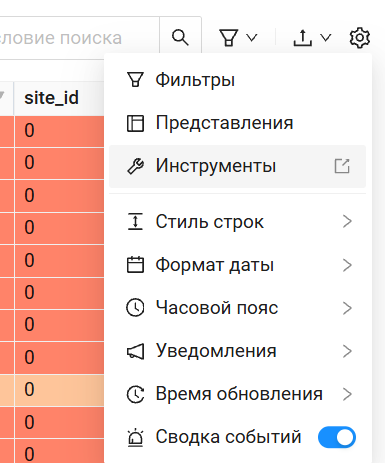
Task: Expand the export dropdown chevron
Action: tap(326, 37)
